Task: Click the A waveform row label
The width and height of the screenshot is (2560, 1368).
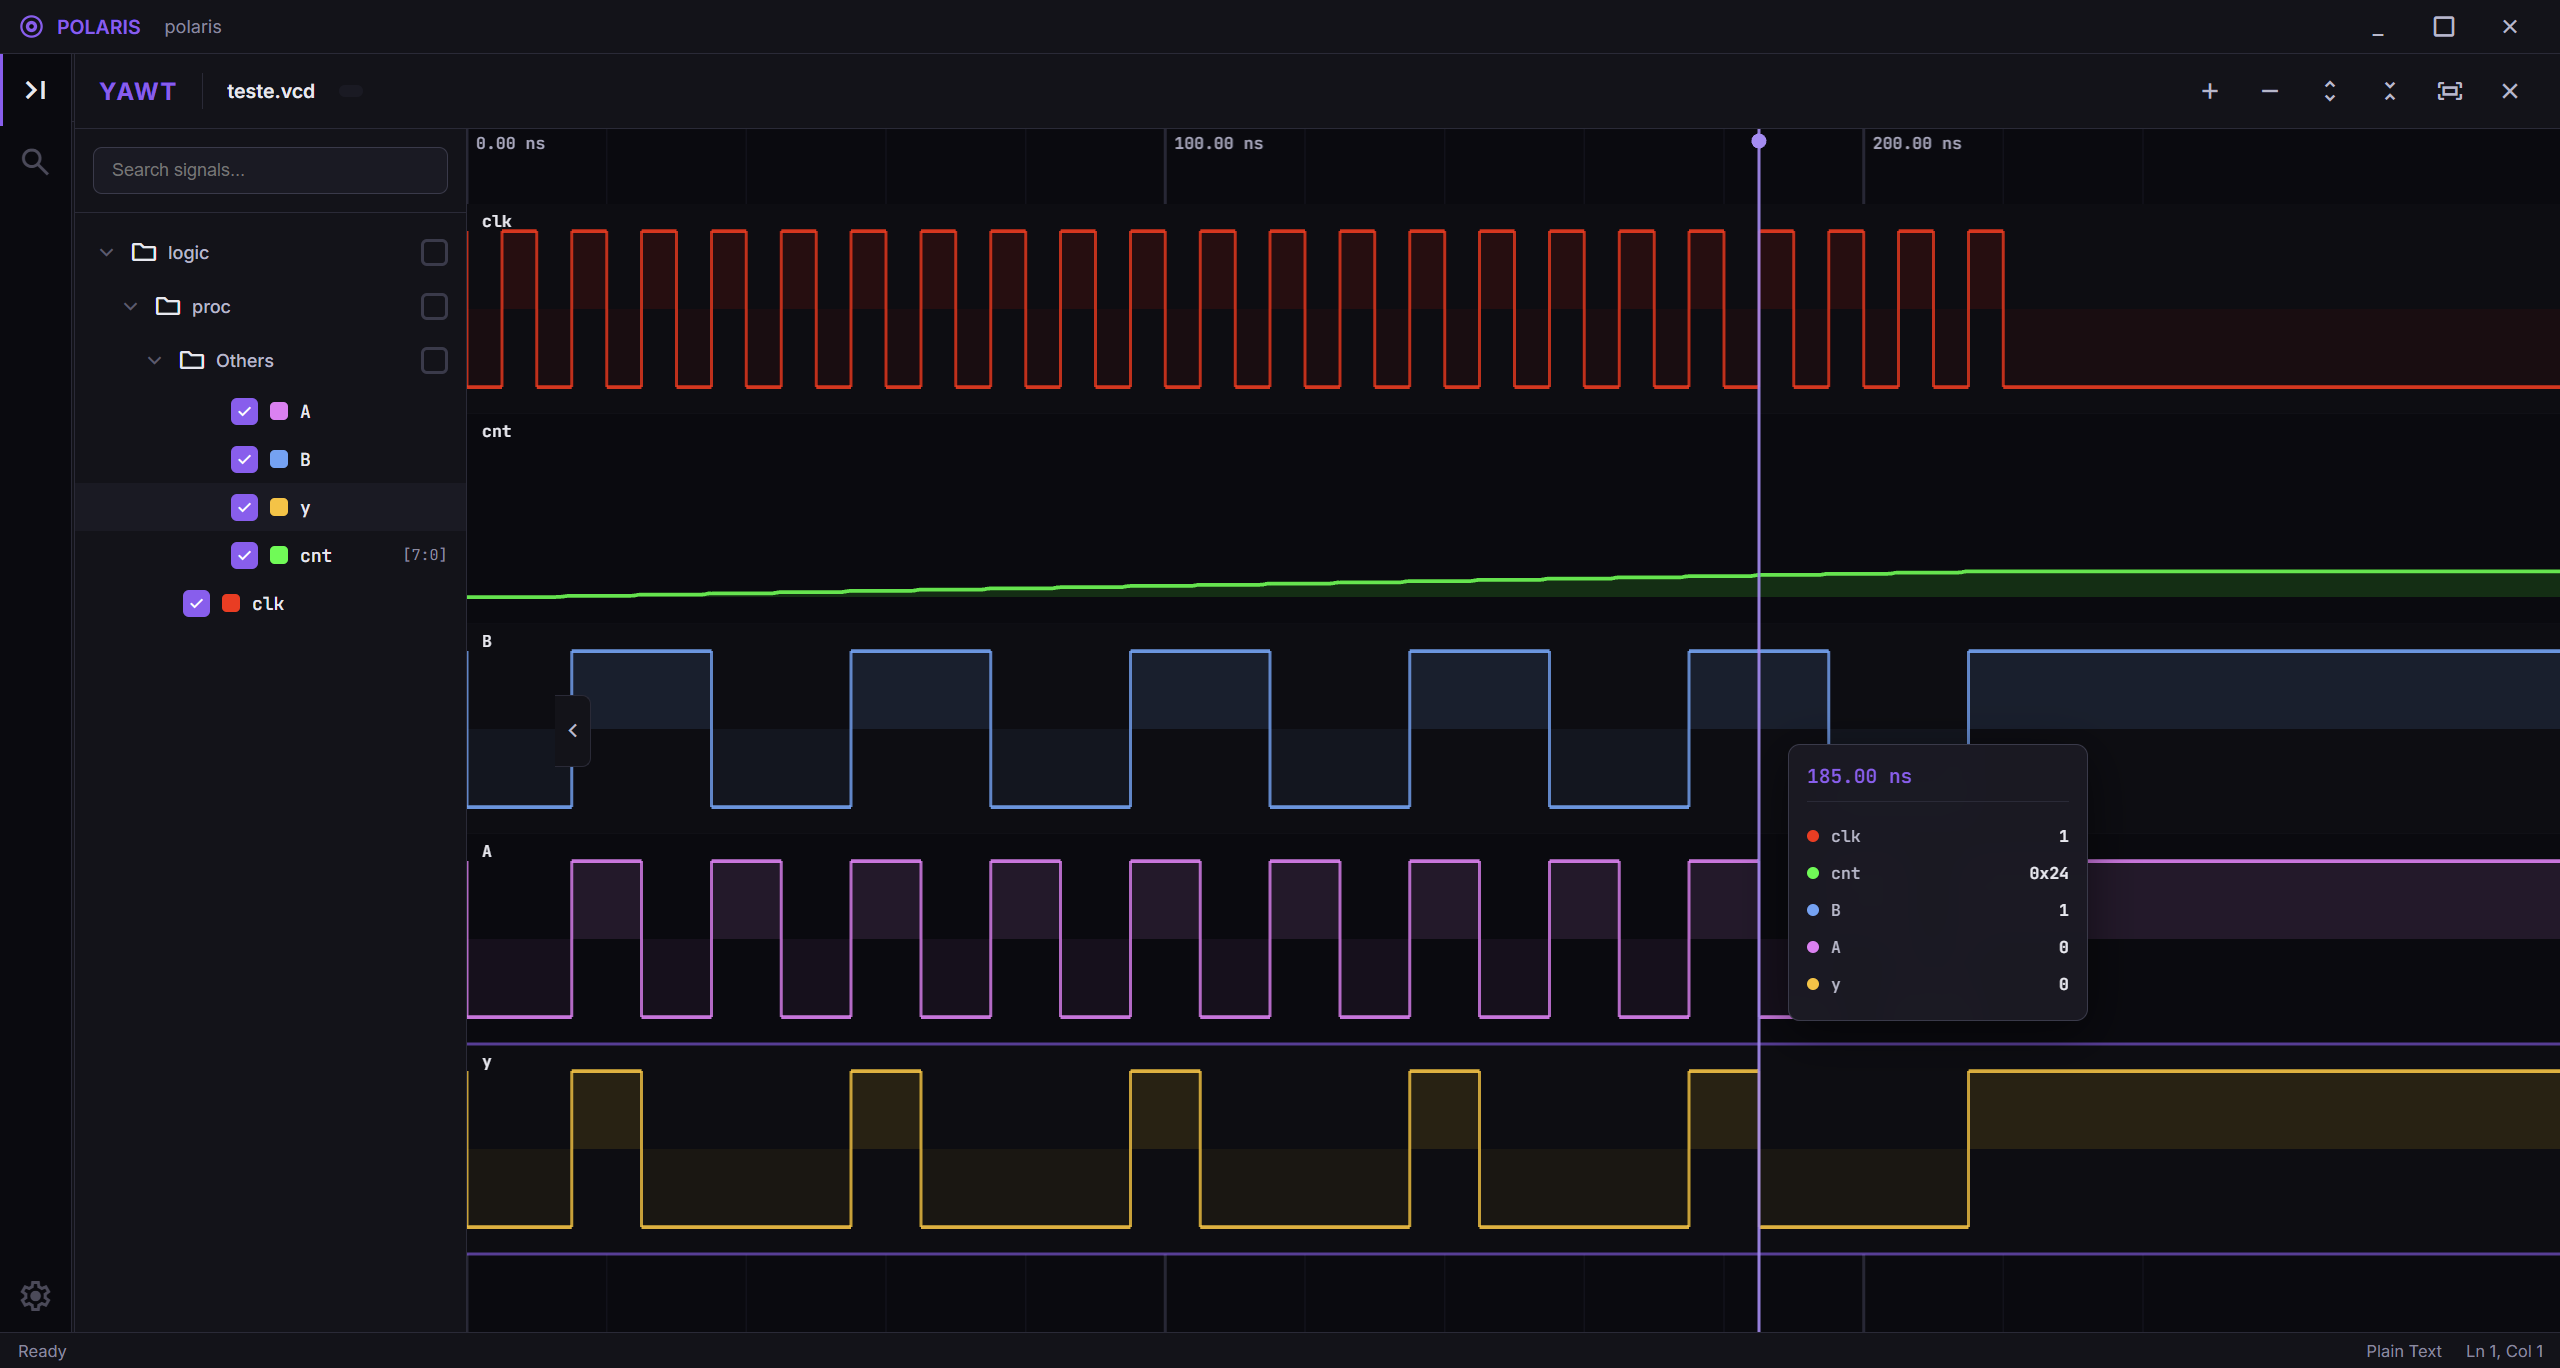Action: pyautogui.click(x=487, y=851)
